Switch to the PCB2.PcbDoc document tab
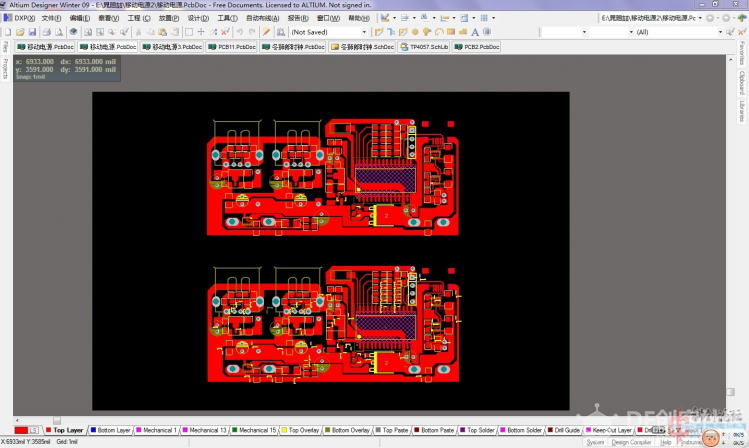This screenshot has width=749, height=448. [x=477, y=47]
